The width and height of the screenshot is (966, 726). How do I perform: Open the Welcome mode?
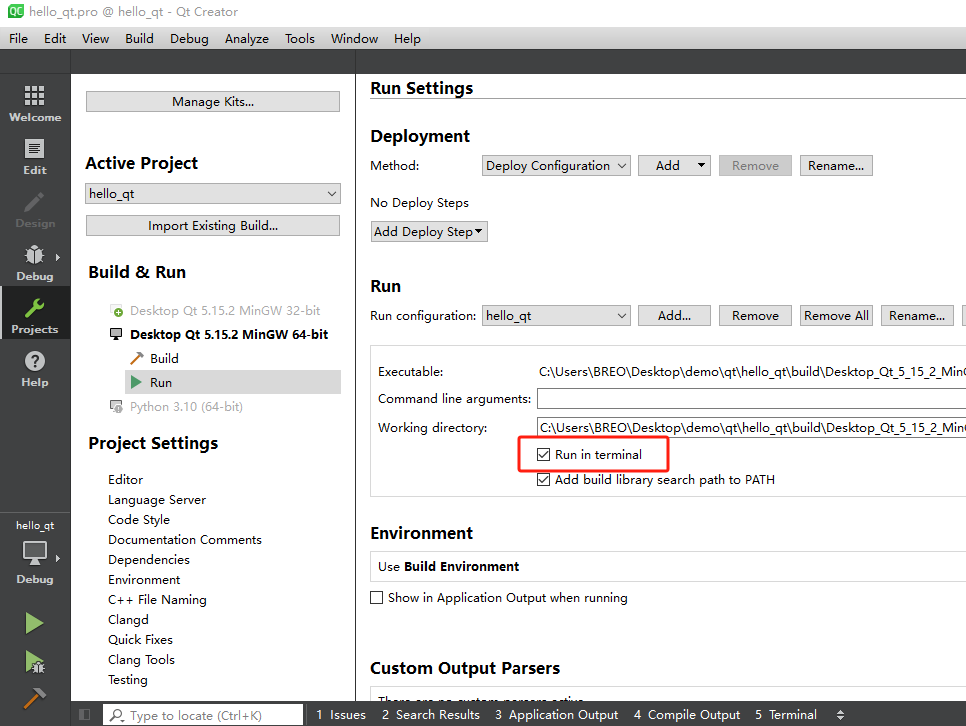click(x=34, y=104)
